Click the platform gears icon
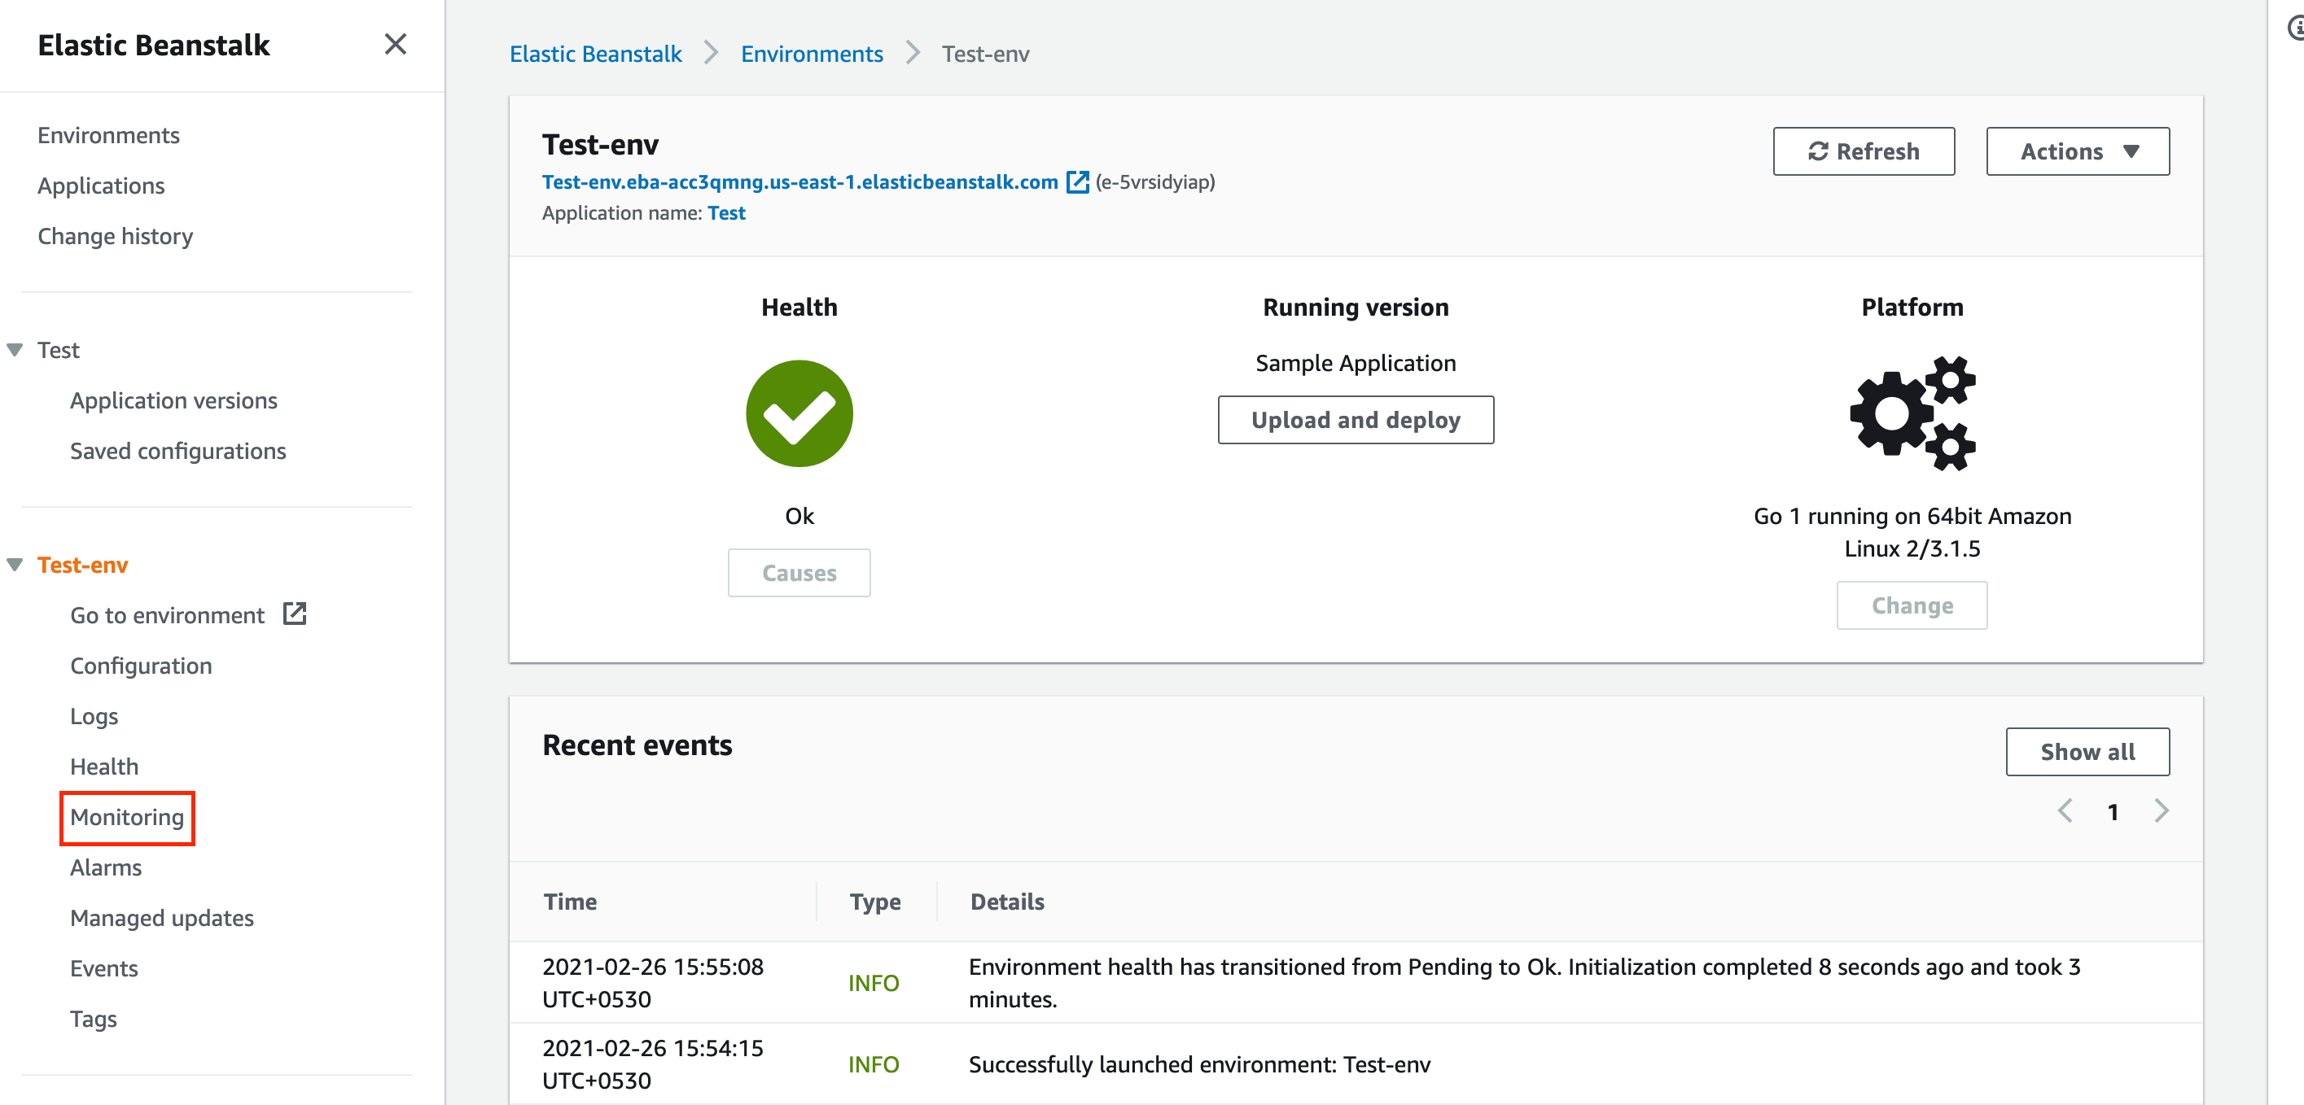 1913,413
